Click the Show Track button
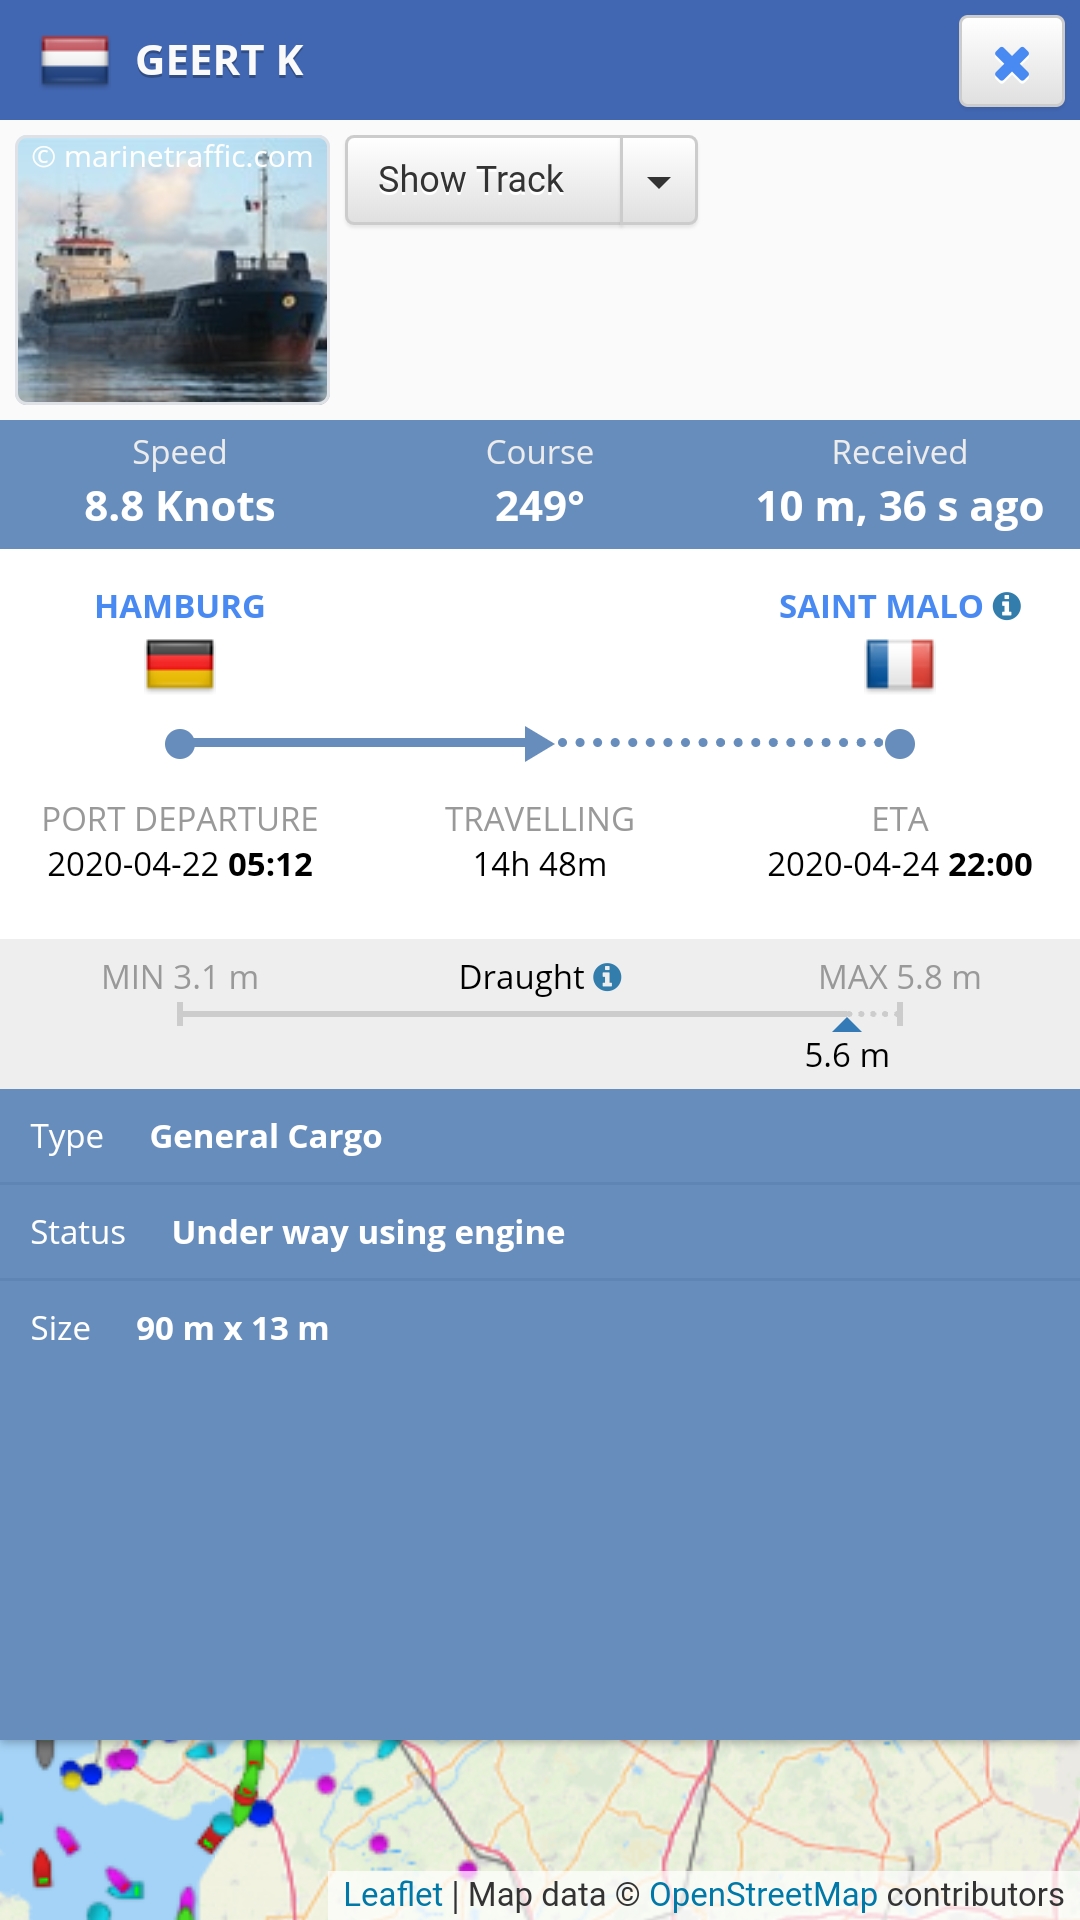The width and height of the screenshot is (1080, 1920). [x=484, y=180]
